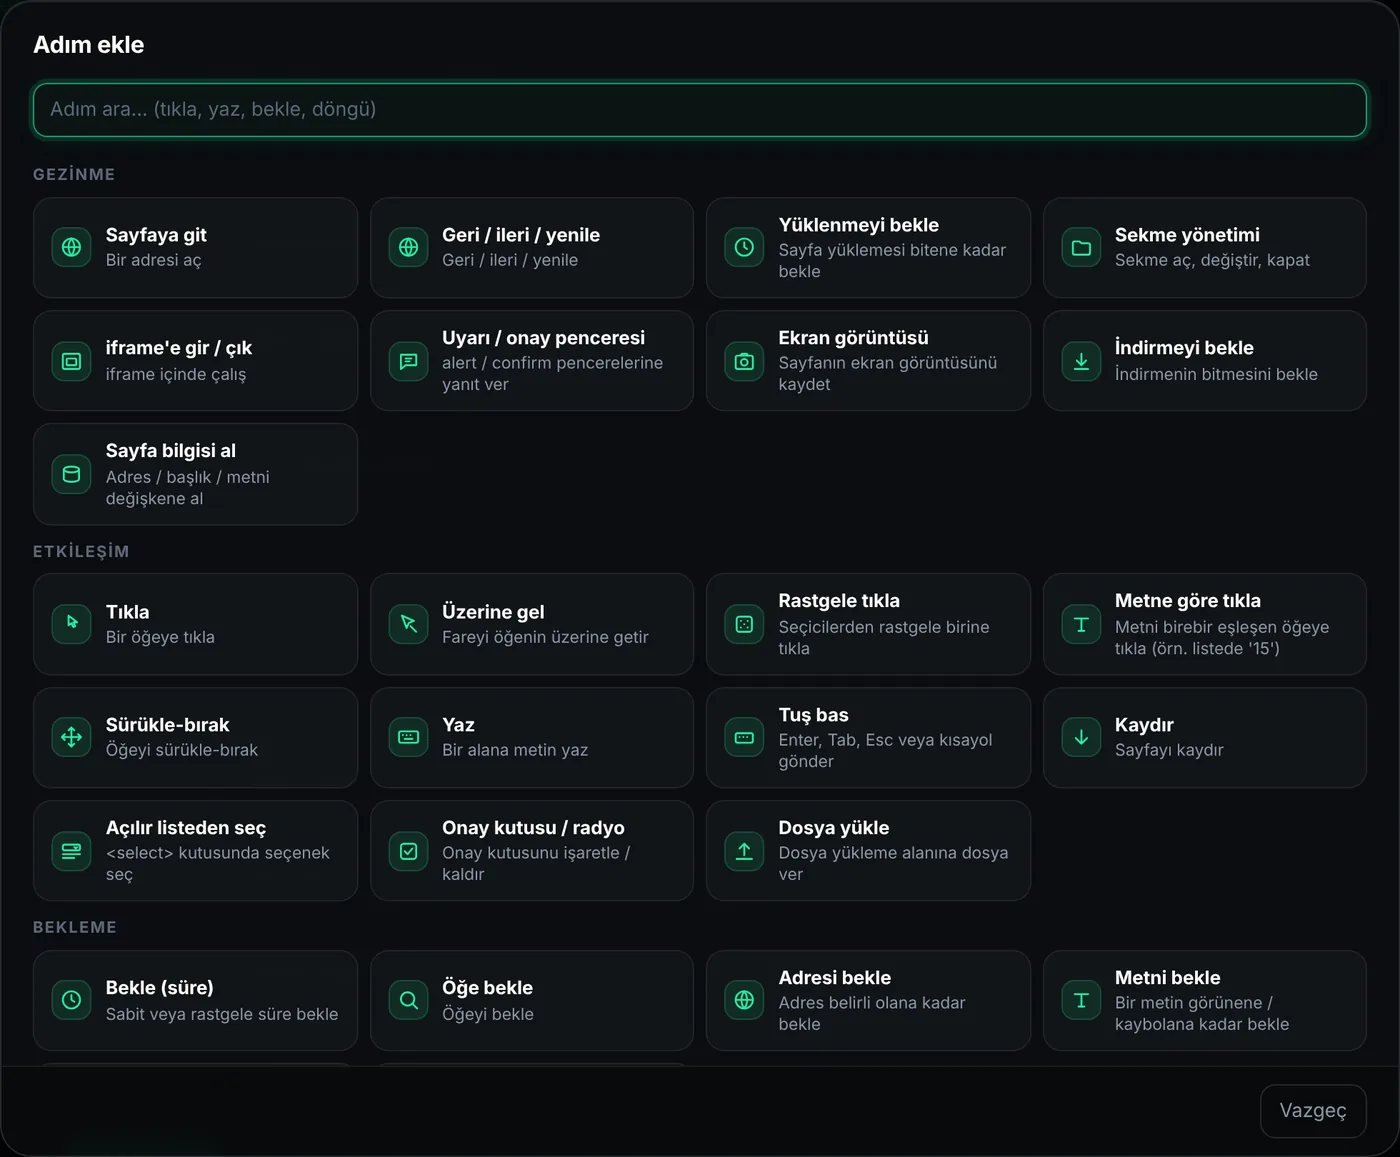1400x1157 pixels.
Task: Click the folder icon on Sekme yönetimi
Action: pos(1081,247)
